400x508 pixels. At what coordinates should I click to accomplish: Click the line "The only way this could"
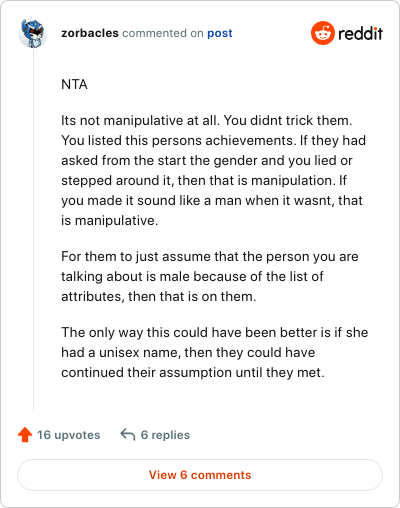pyautogui.click(x=215, y=332)
